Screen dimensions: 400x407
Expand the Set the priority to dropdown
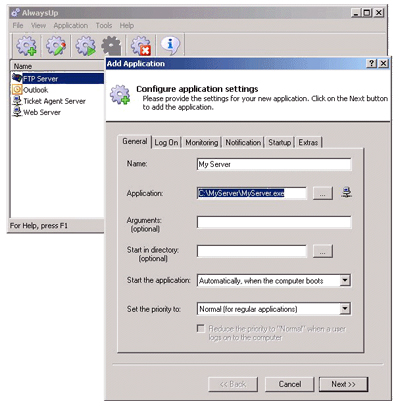(345, 309)
